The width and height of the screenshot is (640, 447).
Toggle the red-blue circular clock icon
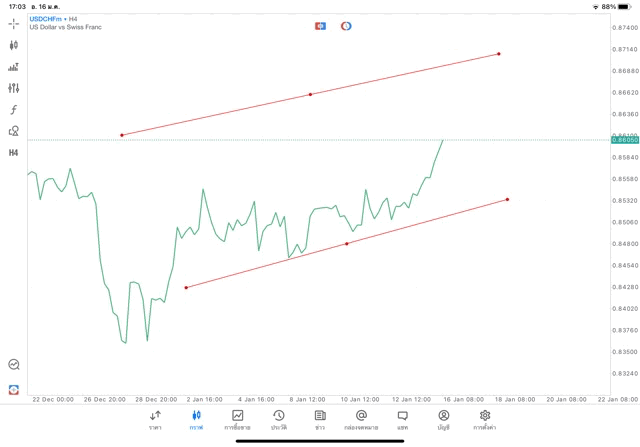[x=346, y=26]
